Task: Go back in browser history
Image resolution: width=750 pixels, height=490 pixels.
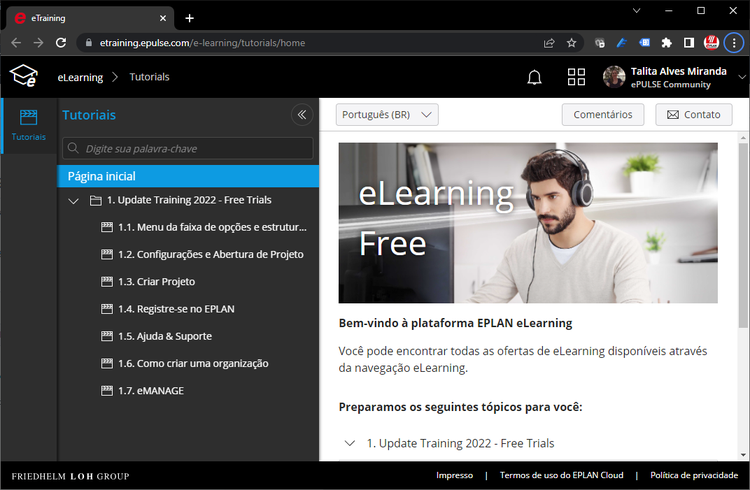Action: [16, 43]
